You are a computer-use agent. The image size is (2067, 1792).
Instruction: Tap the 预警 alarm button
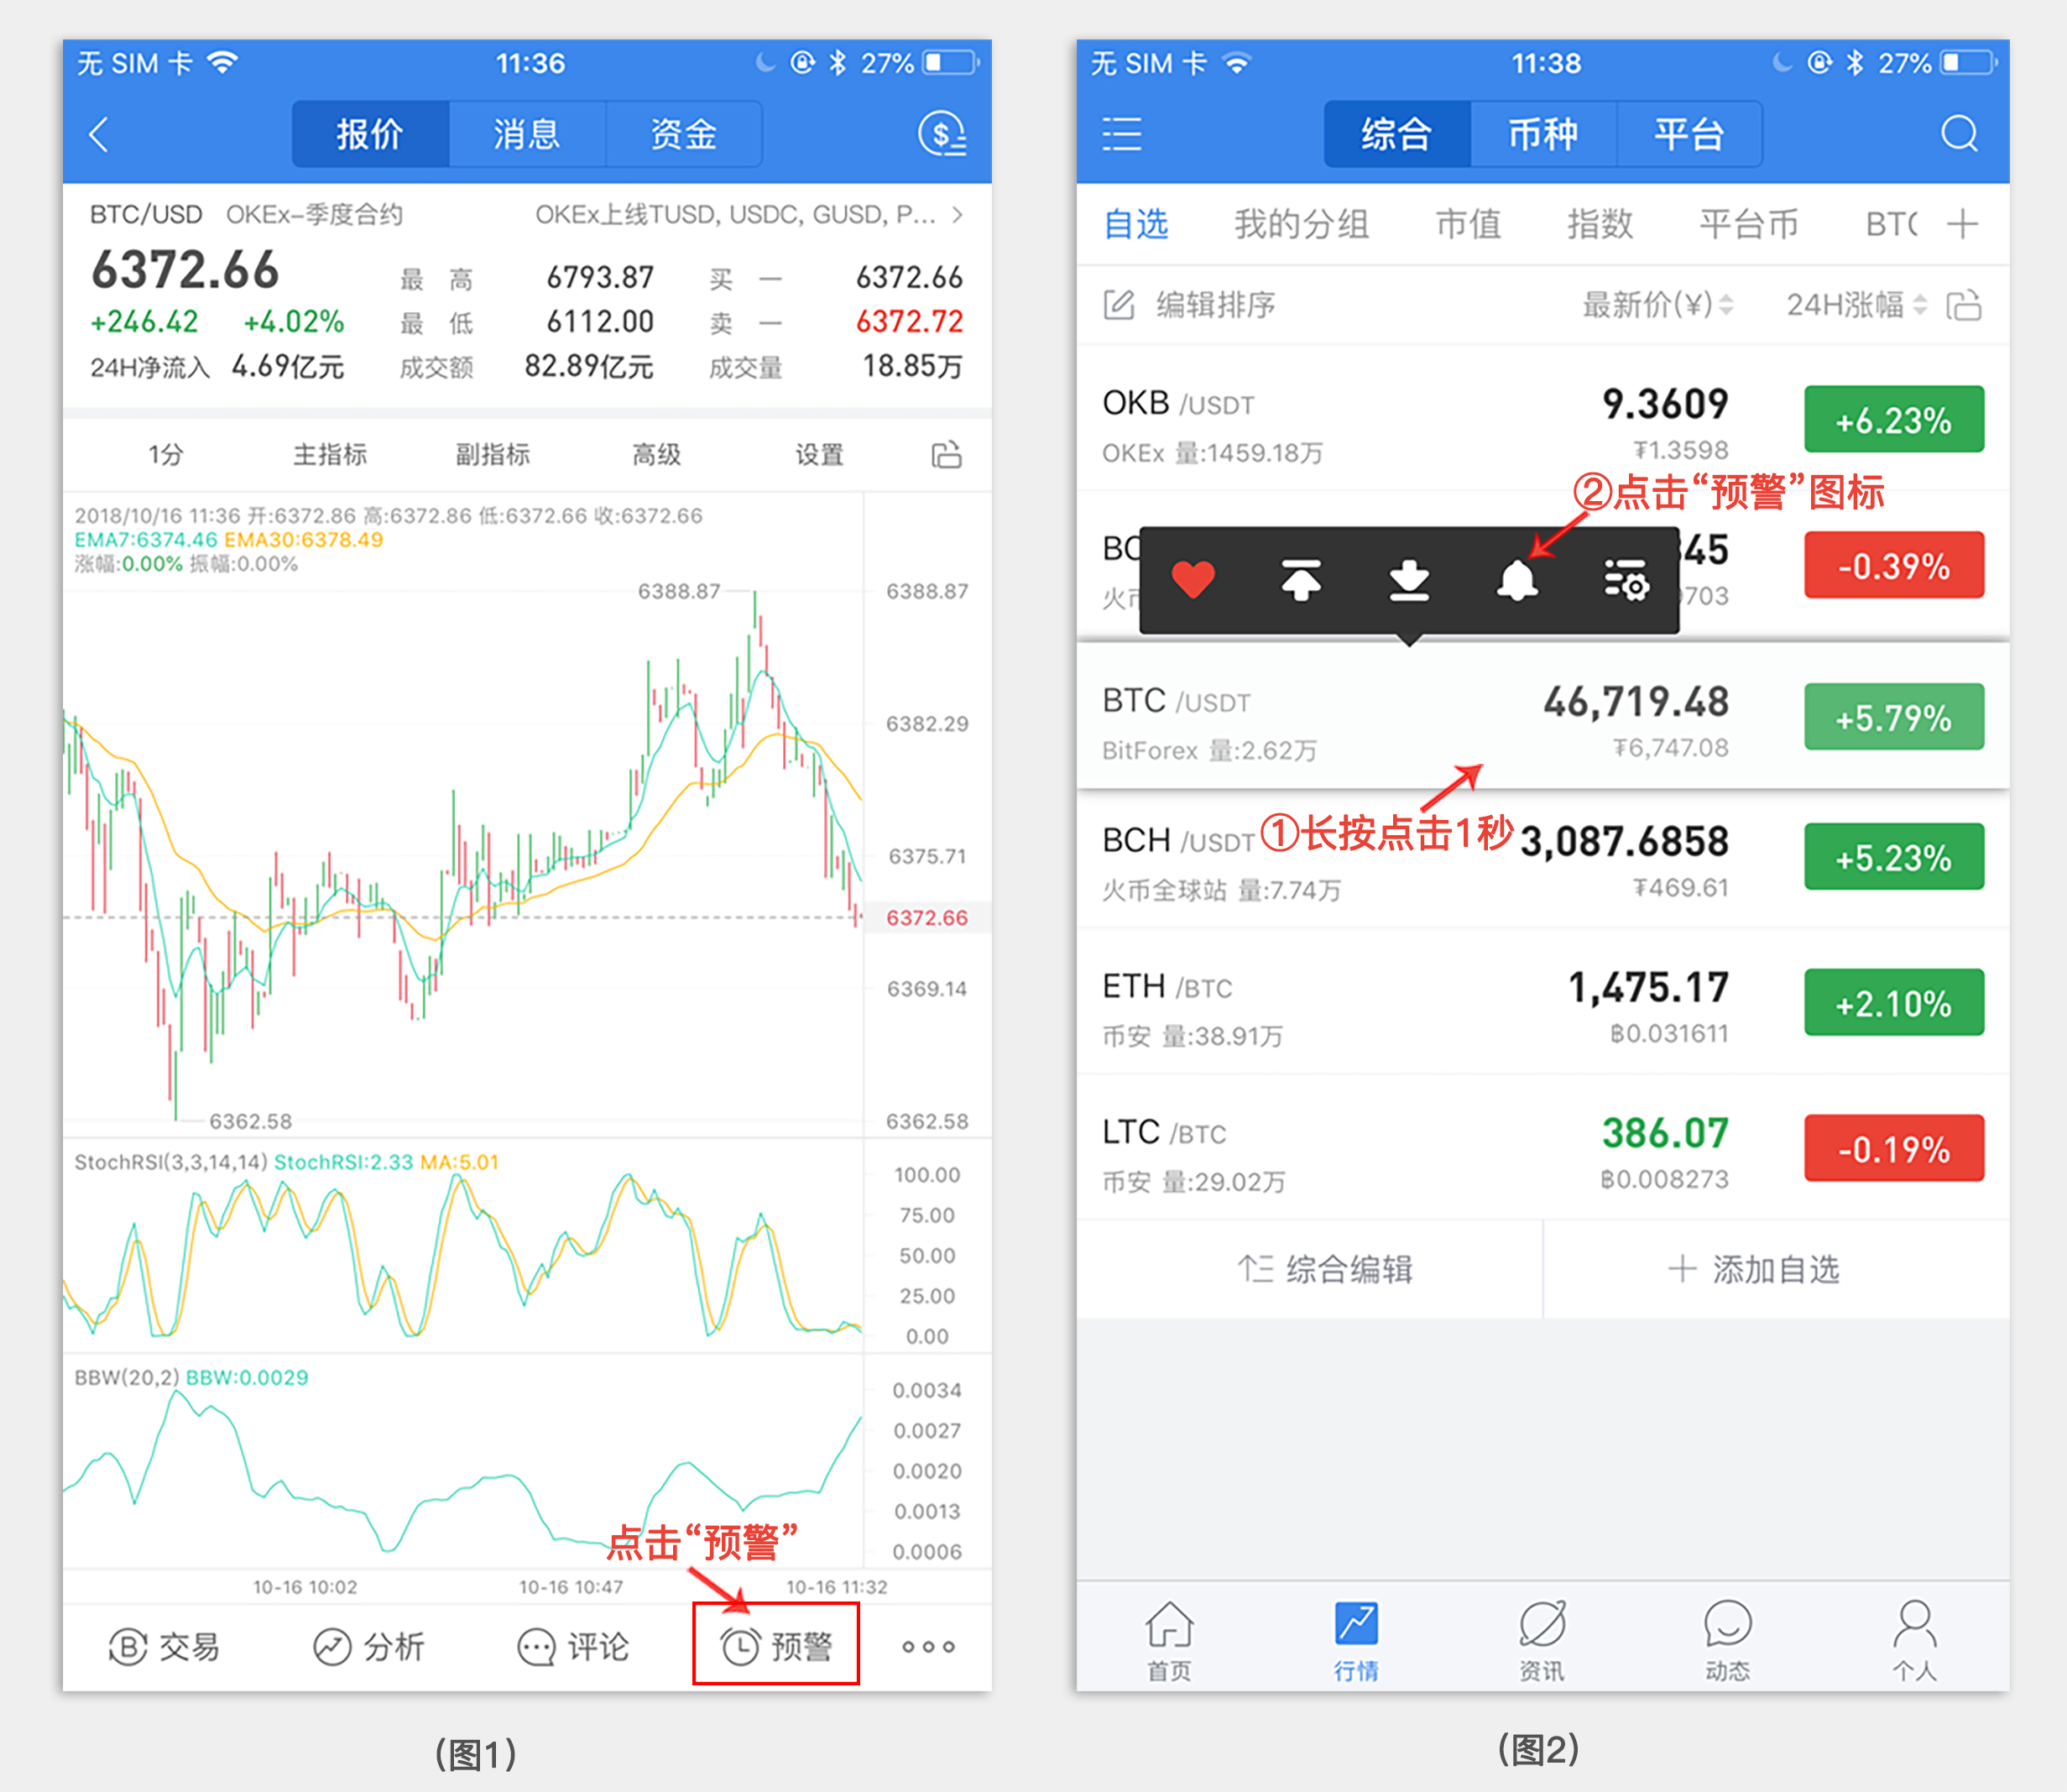(776, 1645)
